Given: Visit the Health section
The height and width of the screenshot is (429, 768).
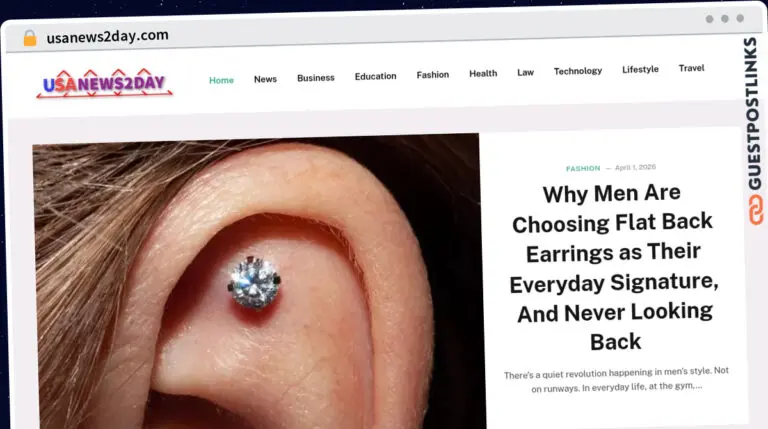Looking at the screenshot, I should (483, 73).
